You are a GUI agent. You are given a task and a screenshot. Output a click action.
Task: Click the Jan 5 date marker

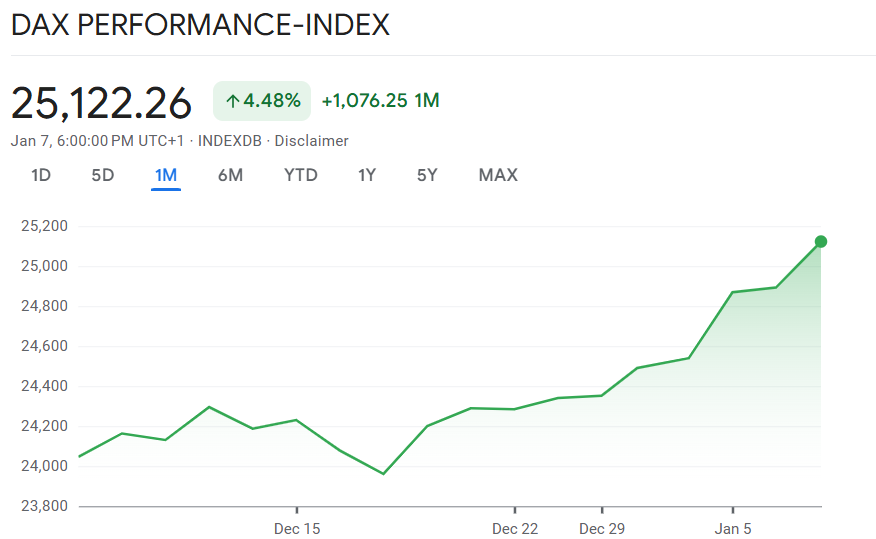(x=733, y=528)
